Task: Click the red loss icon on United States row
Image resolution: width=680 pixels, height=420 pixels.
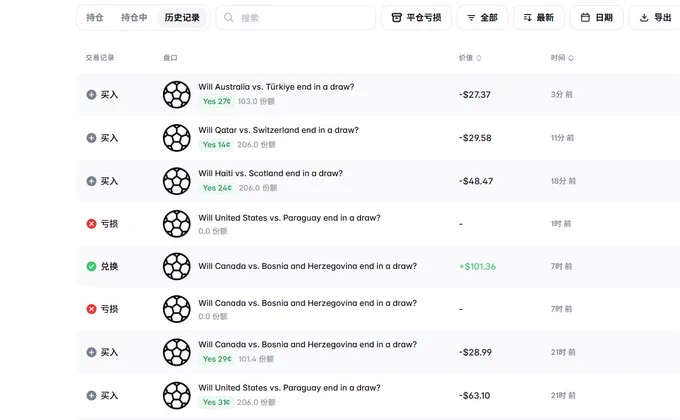Action: [91, 224]
